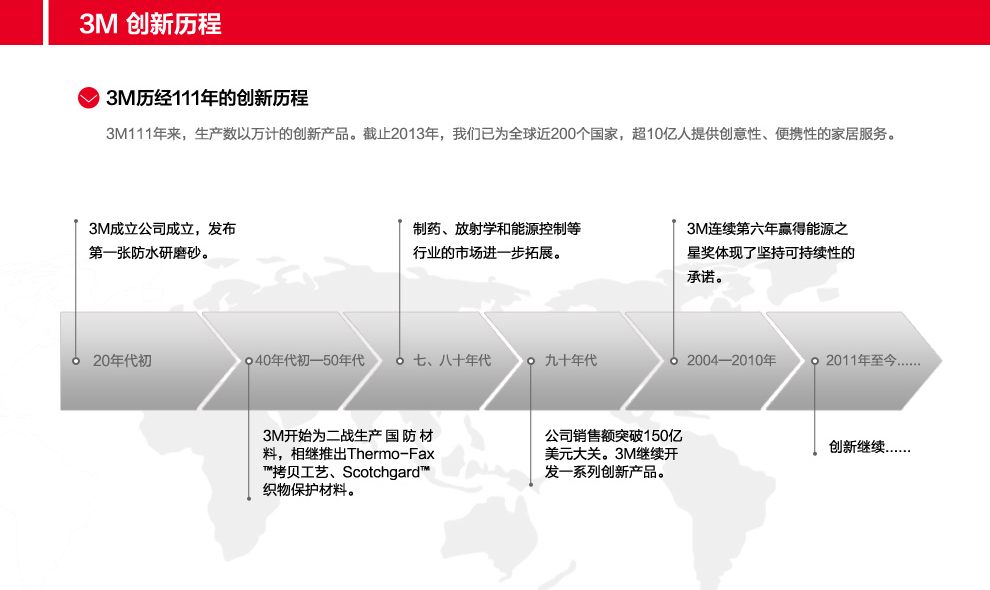This screenshot has height=590, width=990.
Task: Click text 3M成立公司成立，发布
Action: (x=162, y=229)
